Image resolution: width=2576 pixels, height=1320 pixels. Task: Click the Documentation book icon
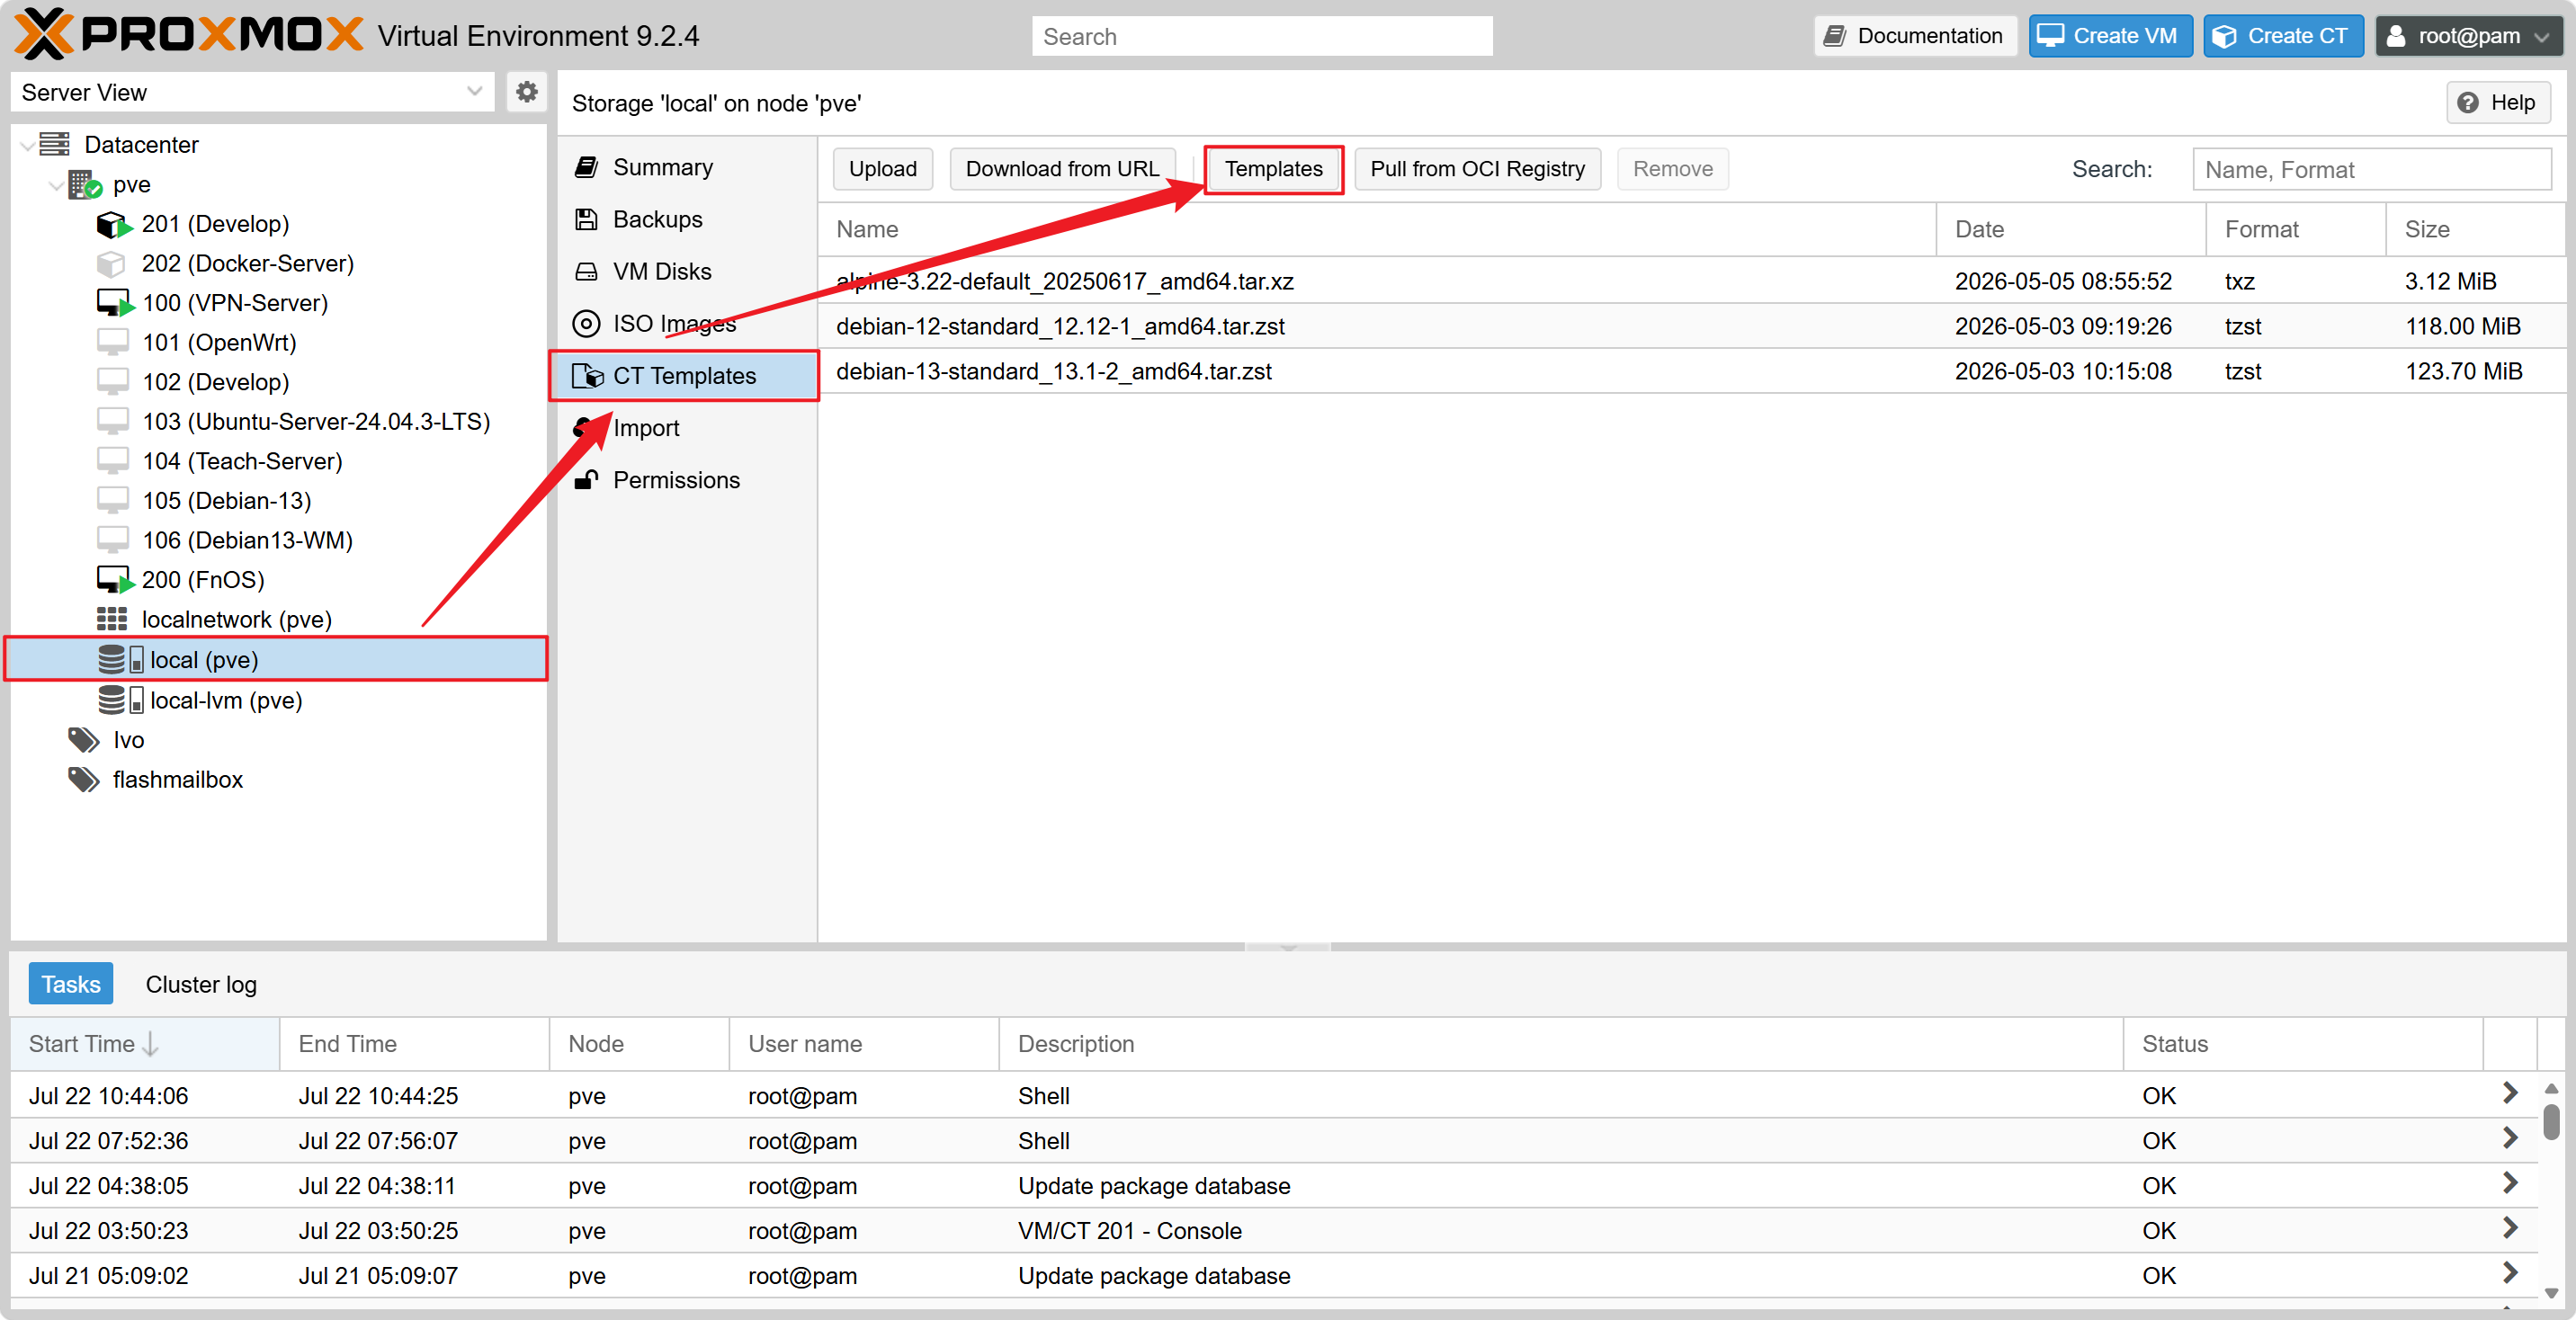click(1835, 36)
